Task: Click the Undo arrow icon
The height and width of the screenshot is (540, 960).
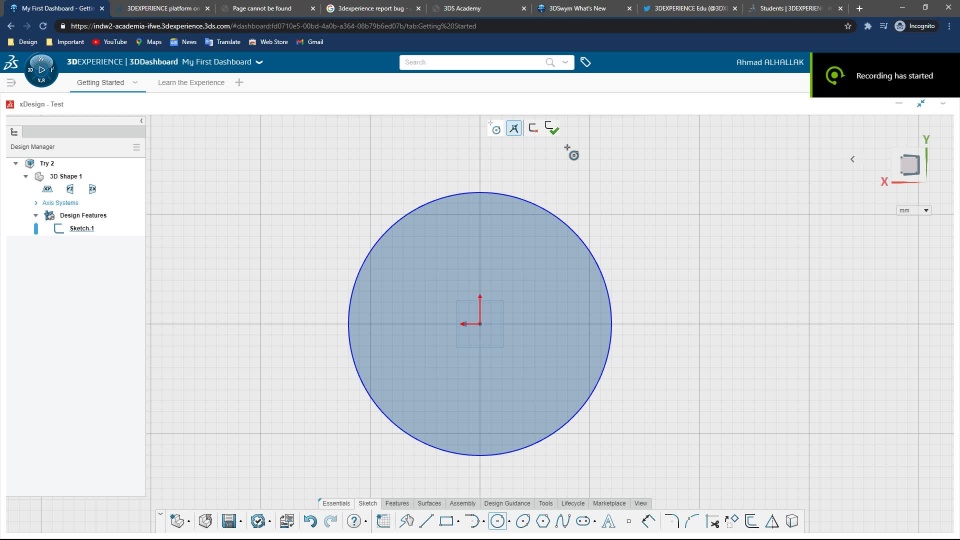Action: (x=310, y=521)
